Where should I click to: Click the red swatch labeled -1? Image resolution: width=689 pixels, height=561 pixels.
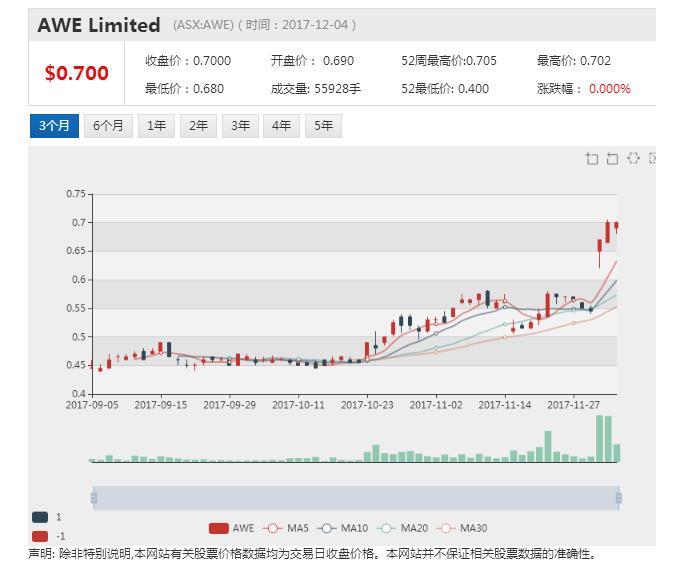(40, 536)
